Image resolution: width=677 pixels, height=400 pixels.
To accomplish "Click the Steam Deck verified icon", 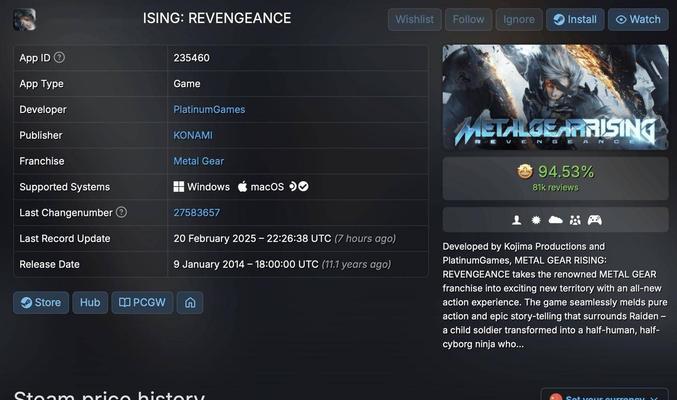I will tap(298, 187).
